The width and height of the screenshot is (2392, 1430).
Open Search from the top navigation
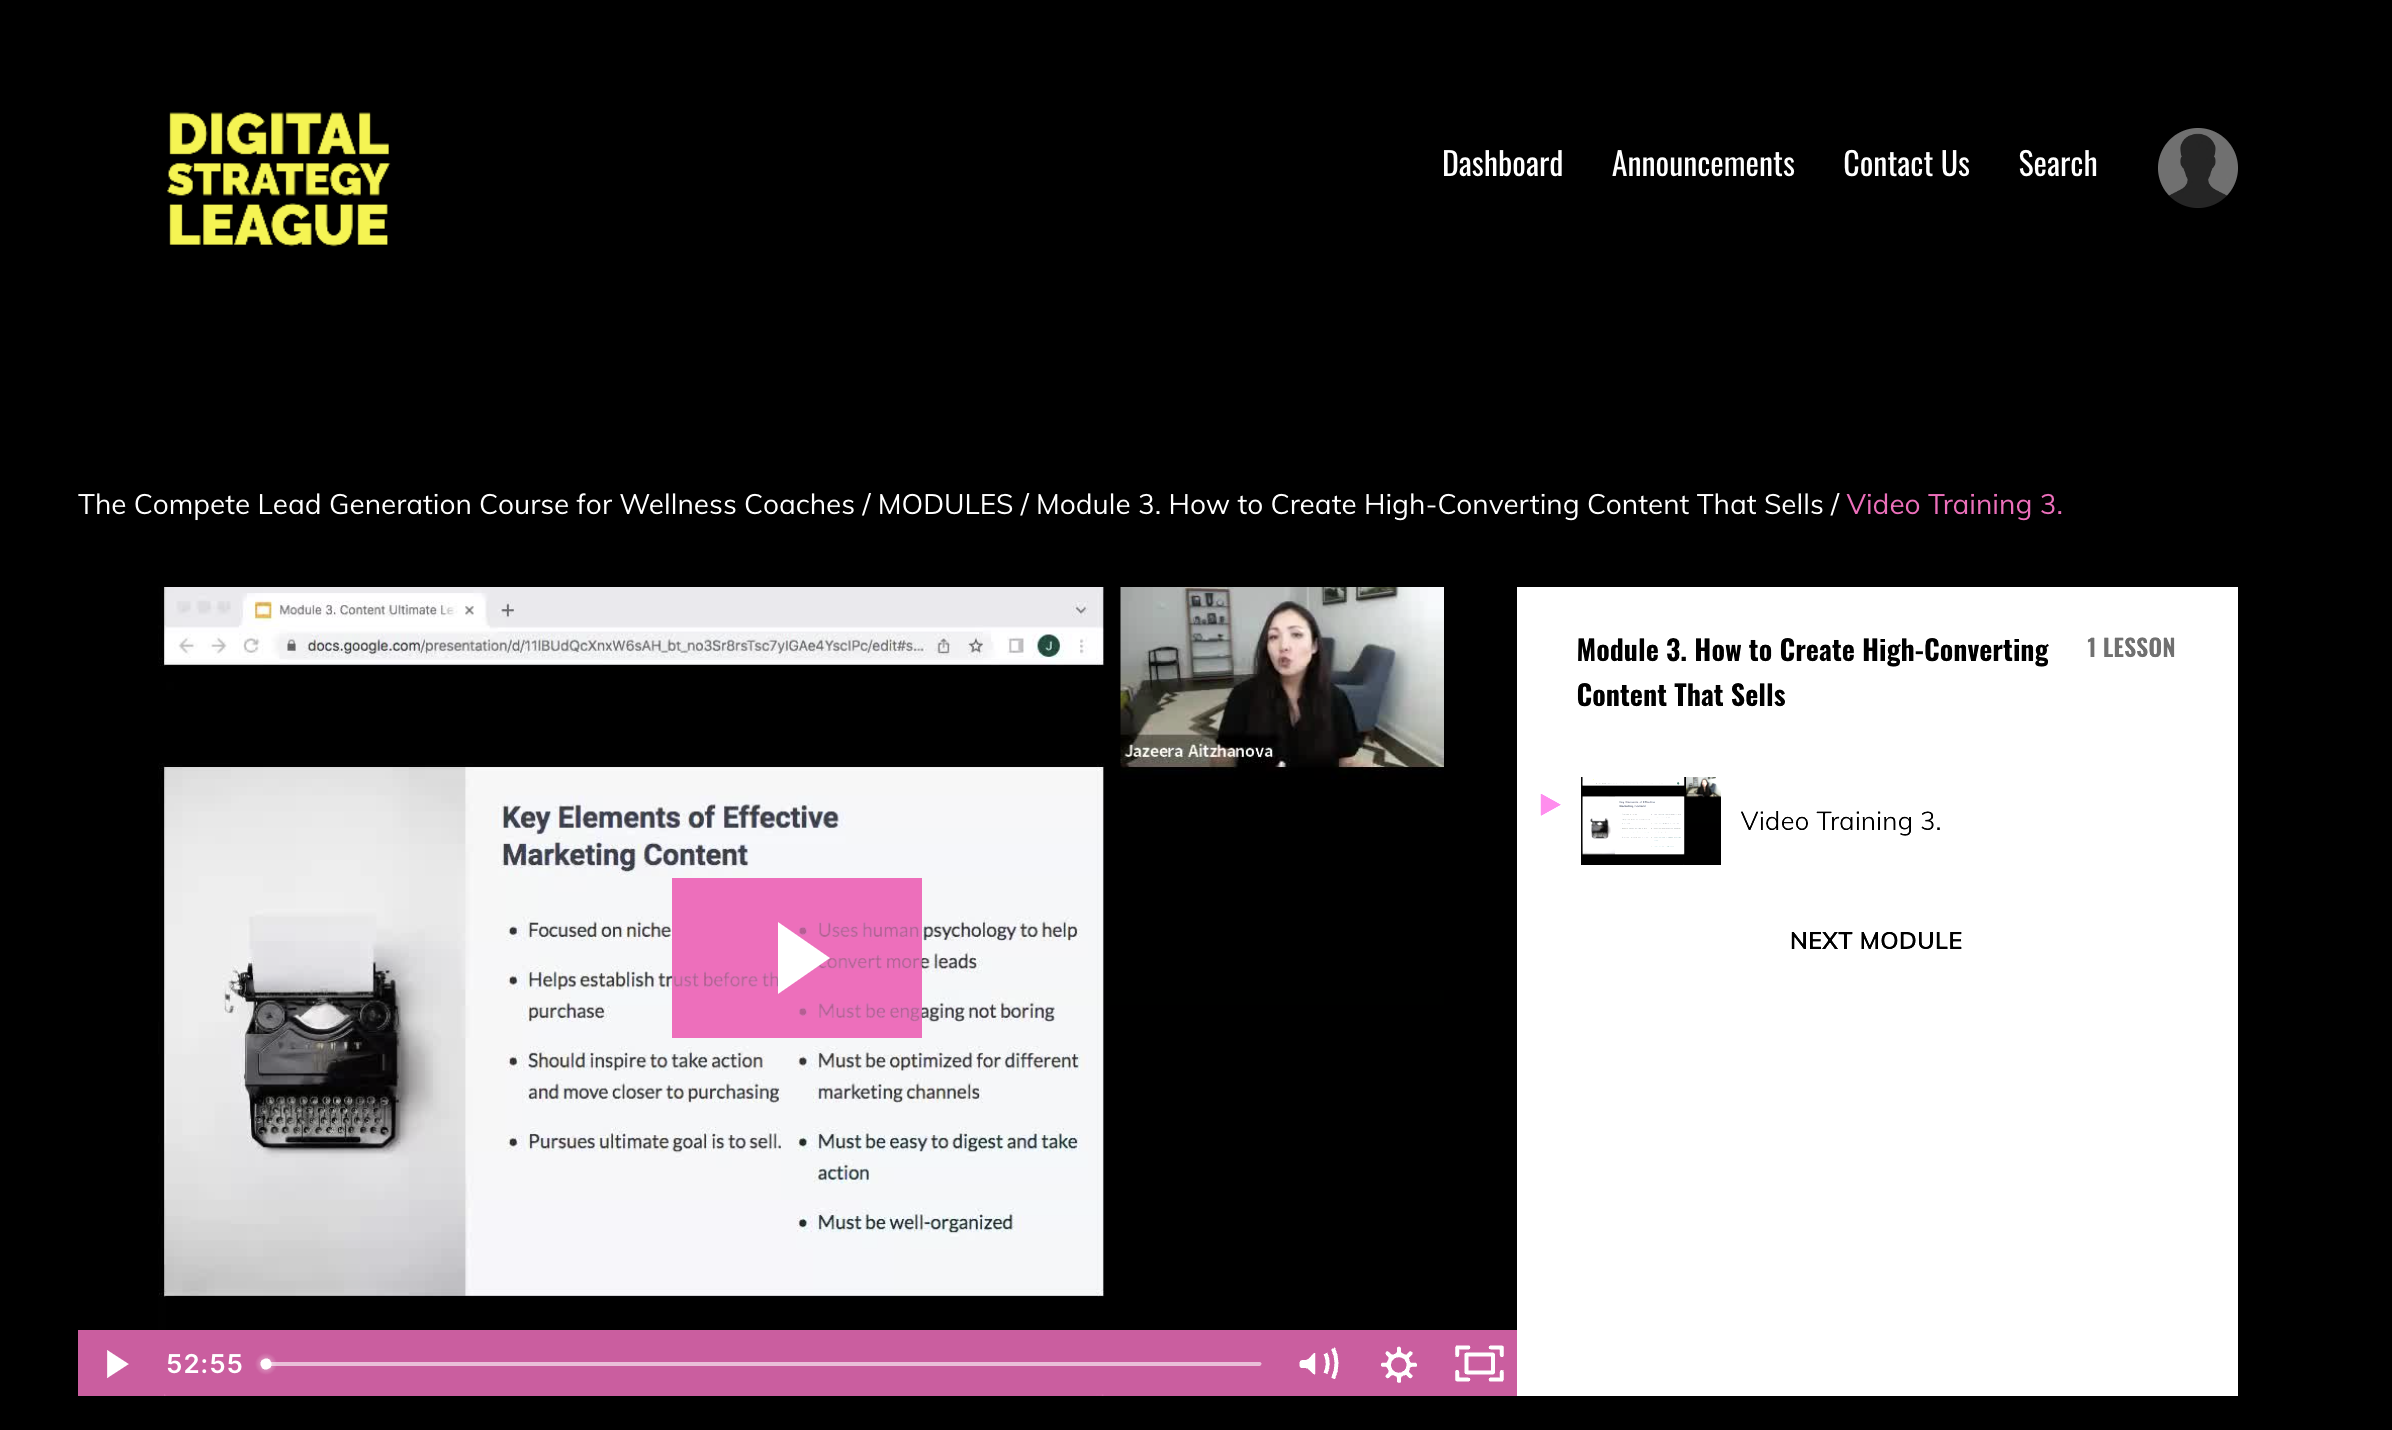[x=2056, y=164]
